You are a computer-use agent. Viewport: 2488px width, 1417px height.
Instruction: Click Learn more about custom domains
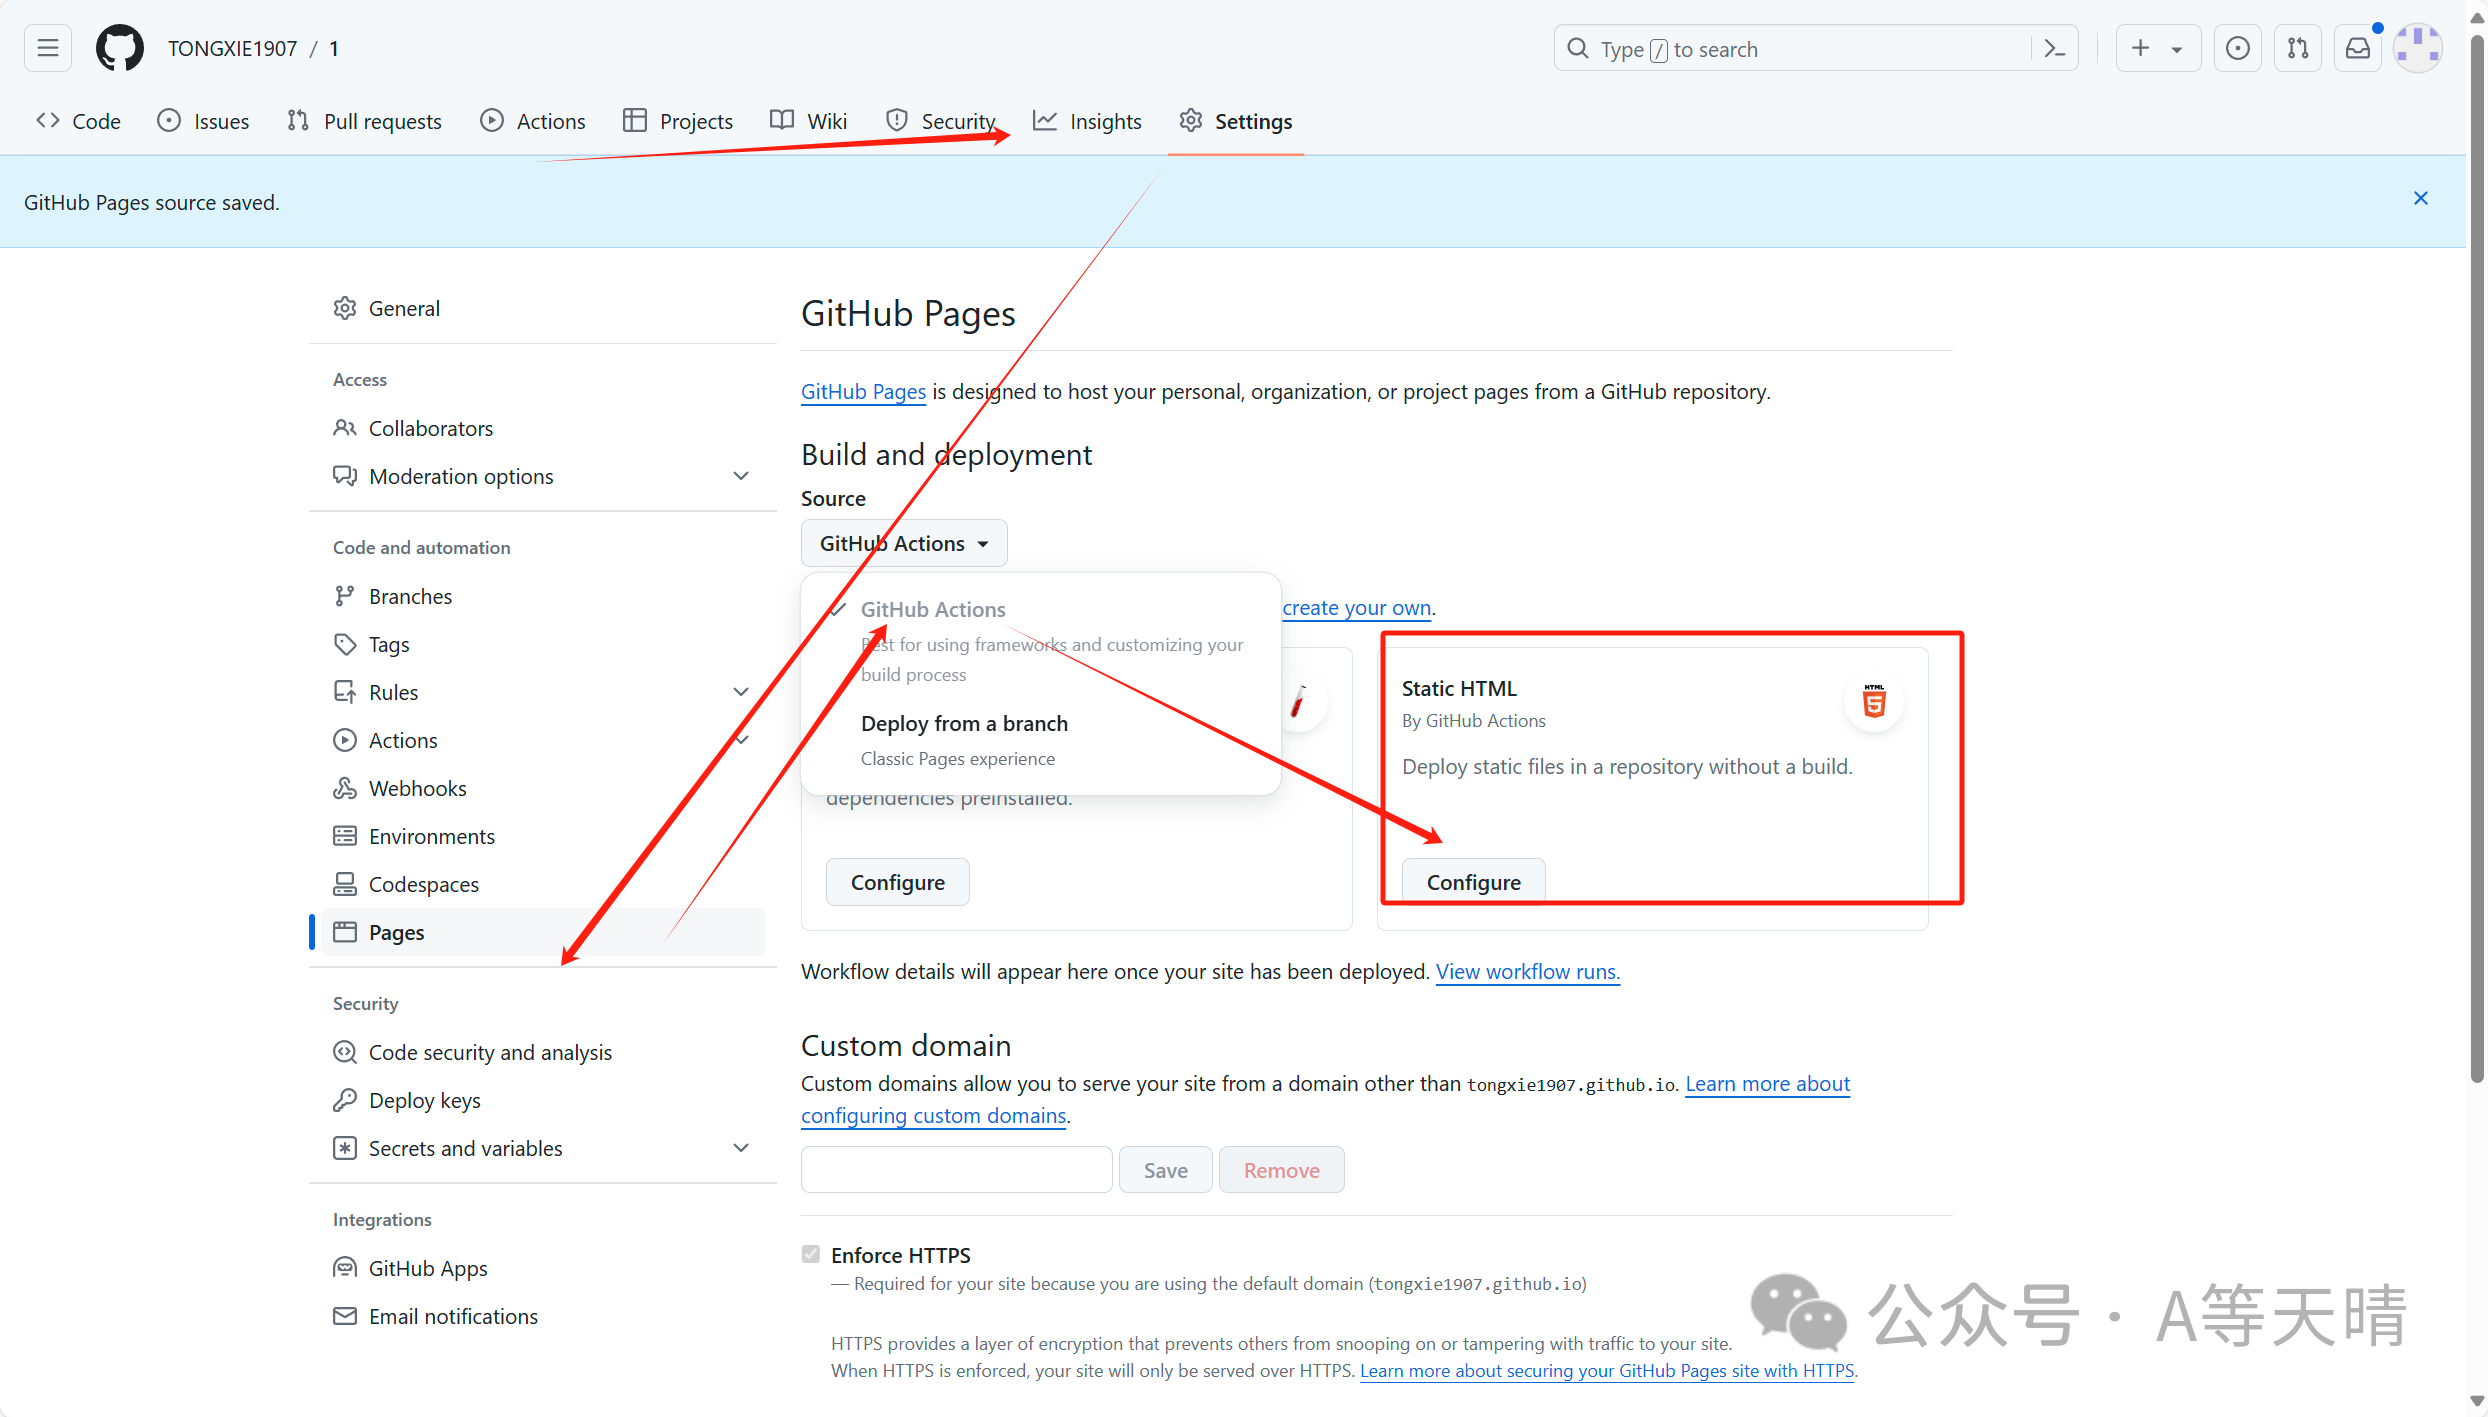(1326, 1099)
